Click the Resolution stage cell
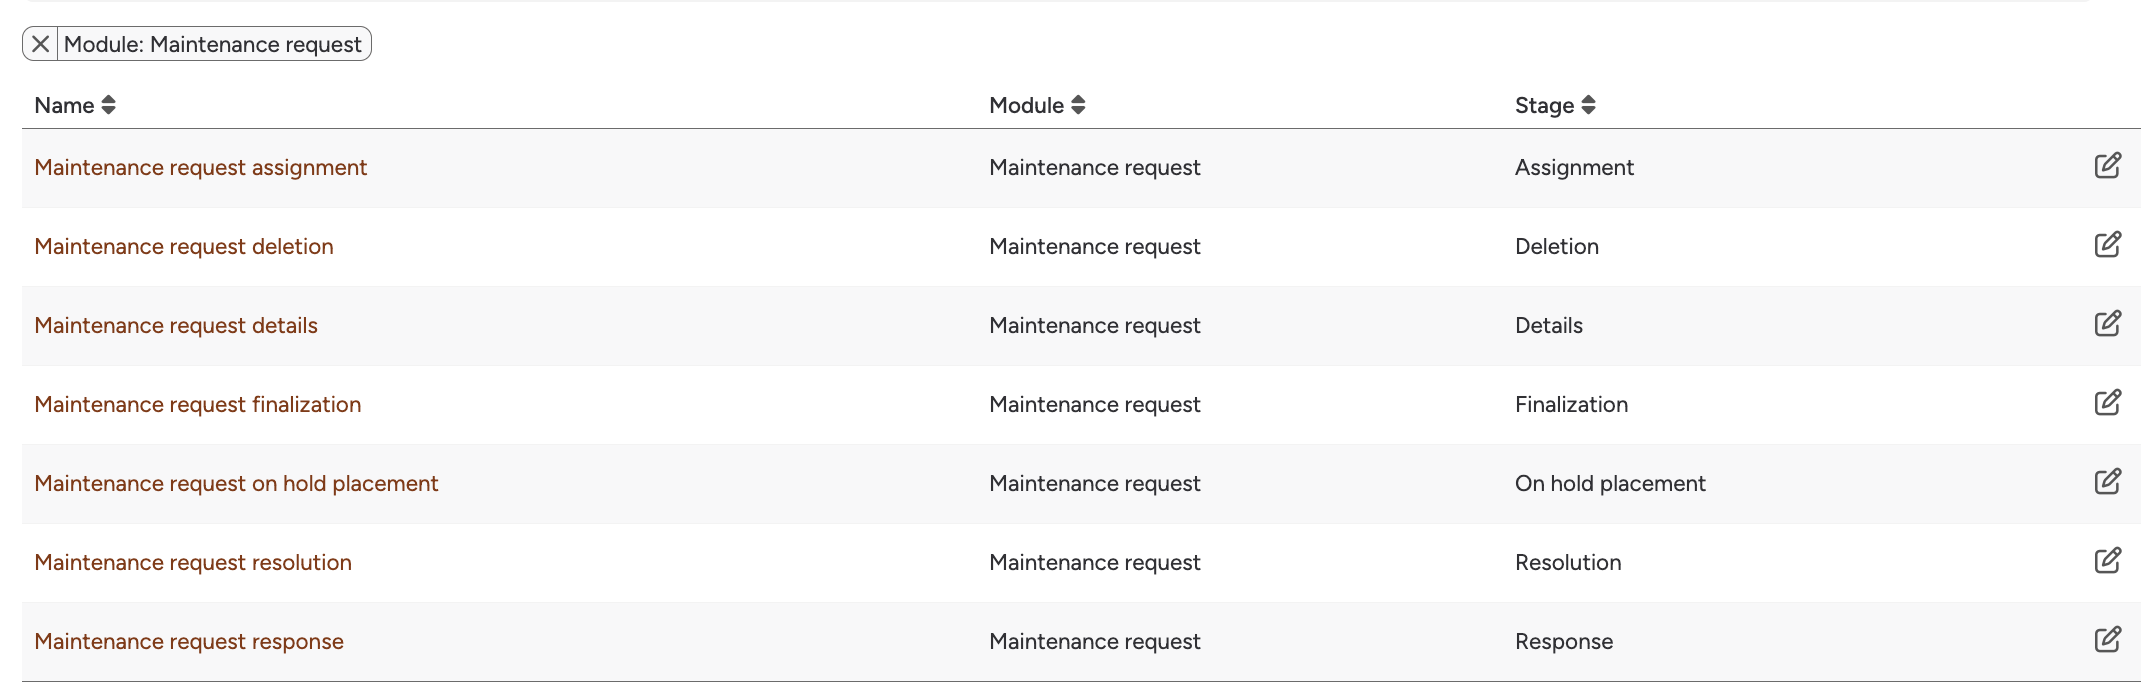Screen dimensions: 2141x684 click(1568, 562)
